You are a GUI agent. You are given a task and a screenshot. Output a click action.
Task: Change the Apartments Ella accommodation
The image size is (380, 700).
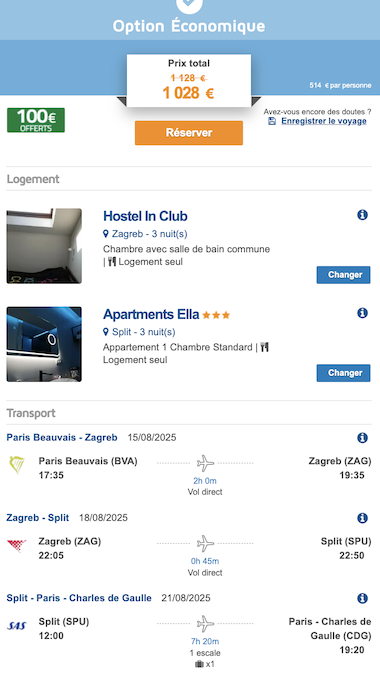343,373
